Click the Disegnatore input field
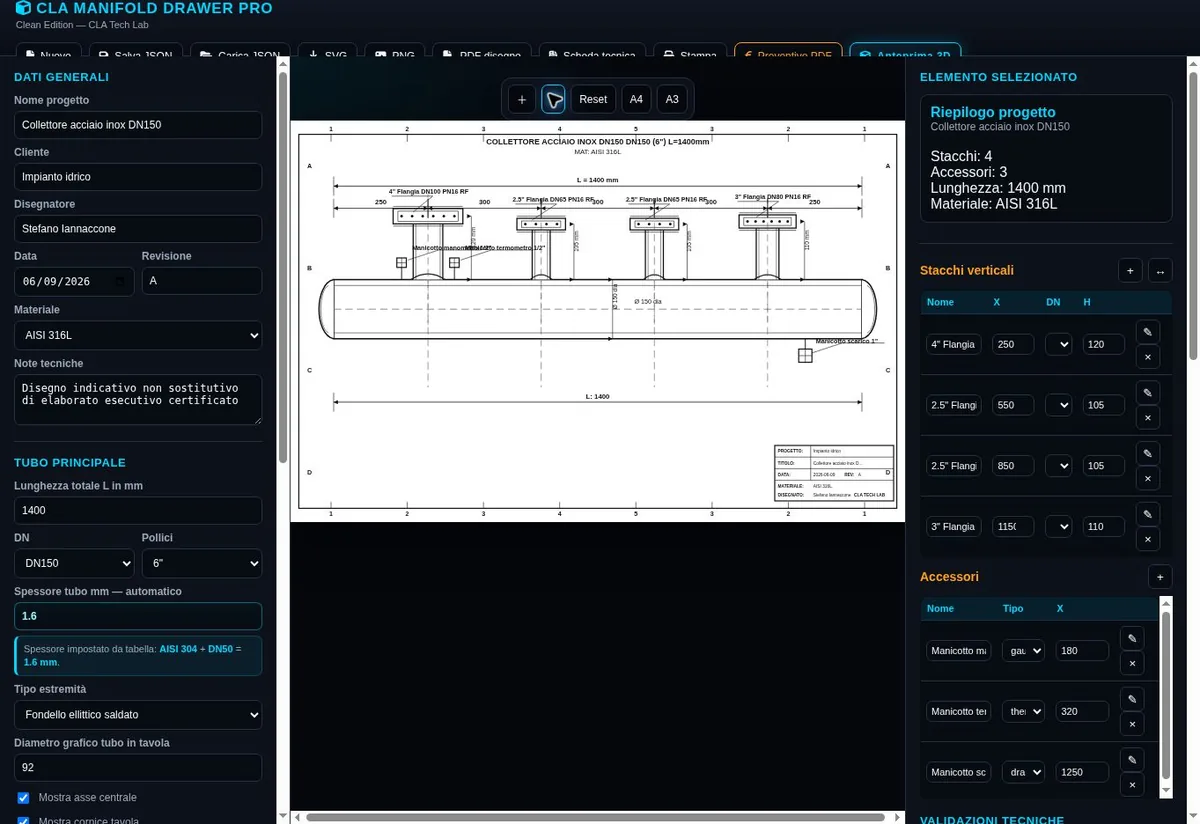The width and height of the screenshot is (1200, 824). [x=138, y=229]
